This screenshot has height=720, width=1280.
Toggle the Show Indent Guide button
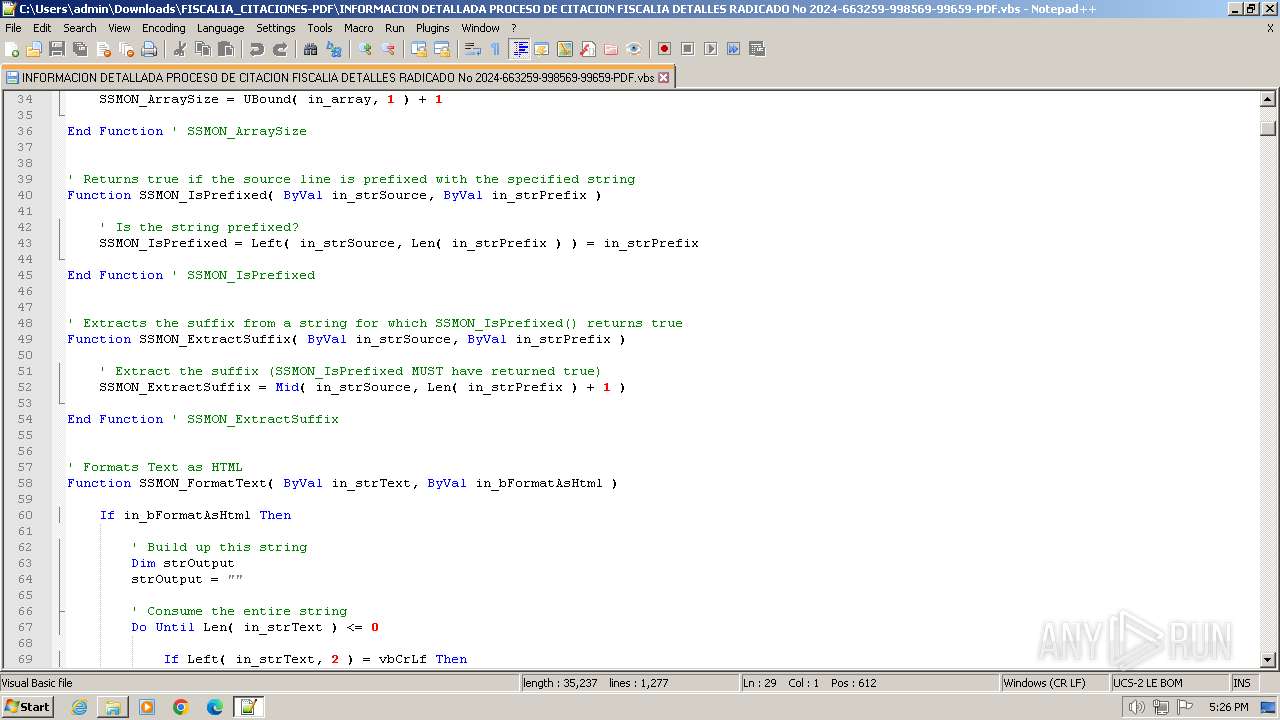519,49
